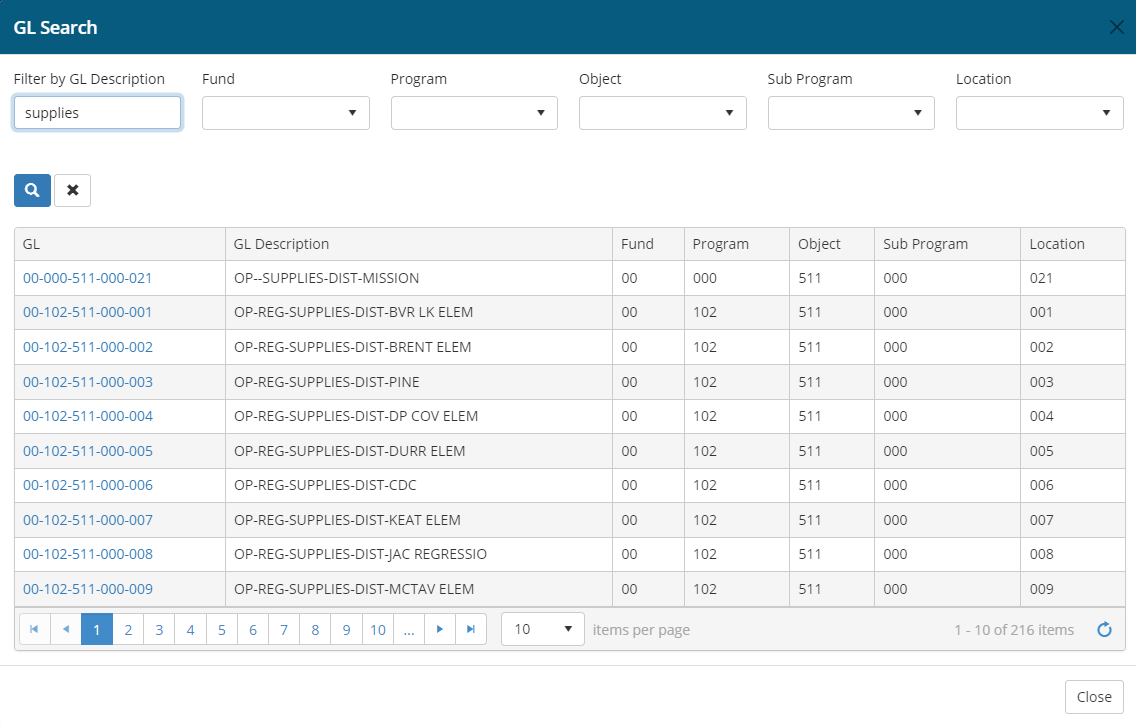Screen dimensions: 1136x726
Task: Close the GL Search dialog with X
Action: coord(1116,27)
